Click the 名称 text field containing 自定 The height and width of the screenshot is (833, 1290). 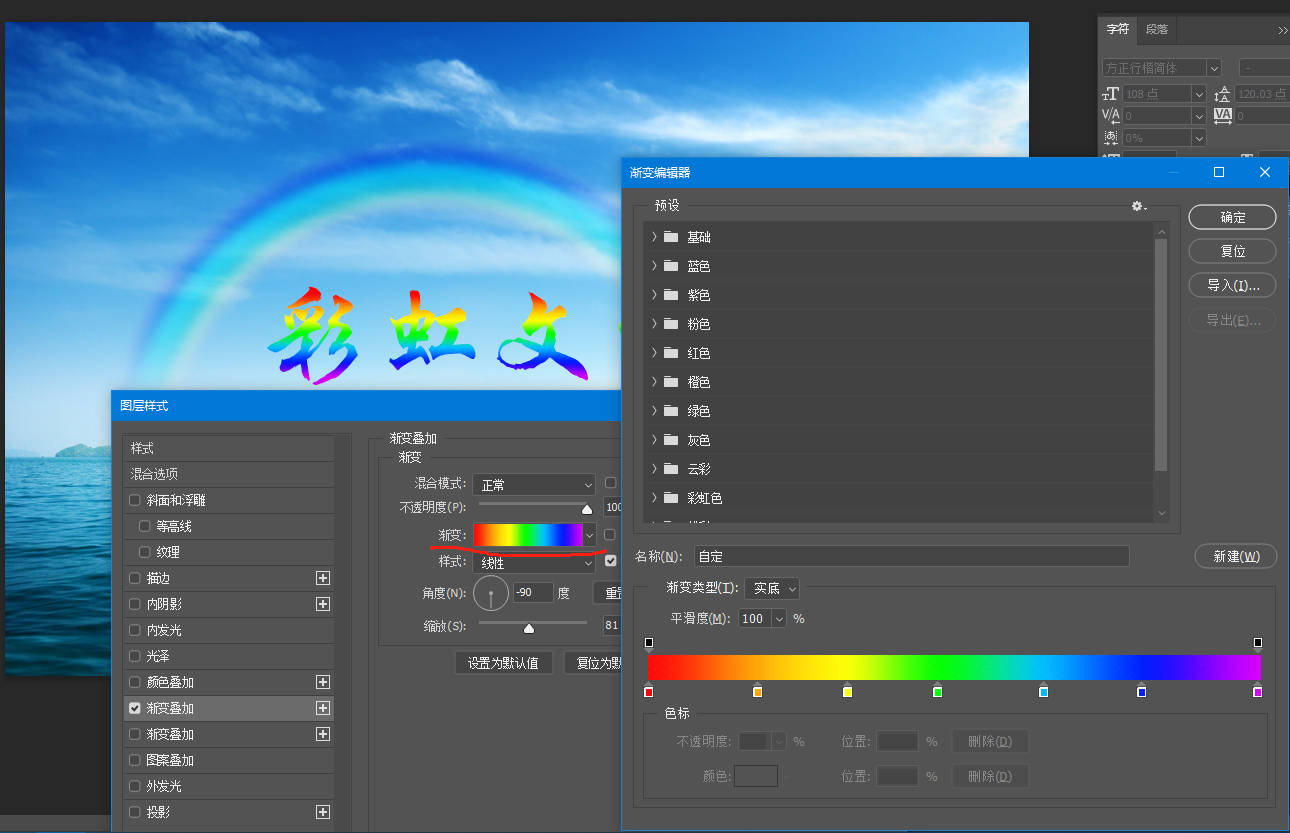(x=911, y=556)
